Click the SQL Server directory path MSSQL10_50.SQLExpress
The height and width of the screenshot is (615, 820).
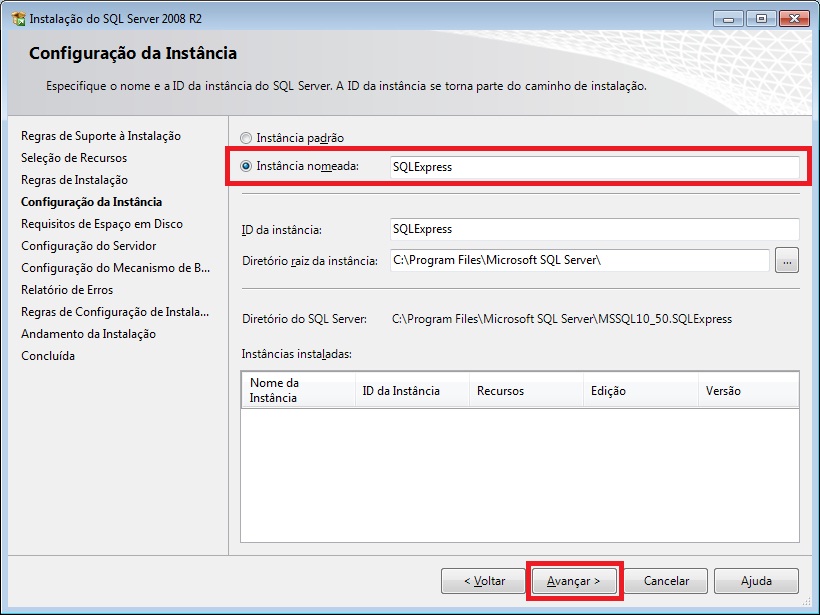pyautogui.click(x=562, y=319)
